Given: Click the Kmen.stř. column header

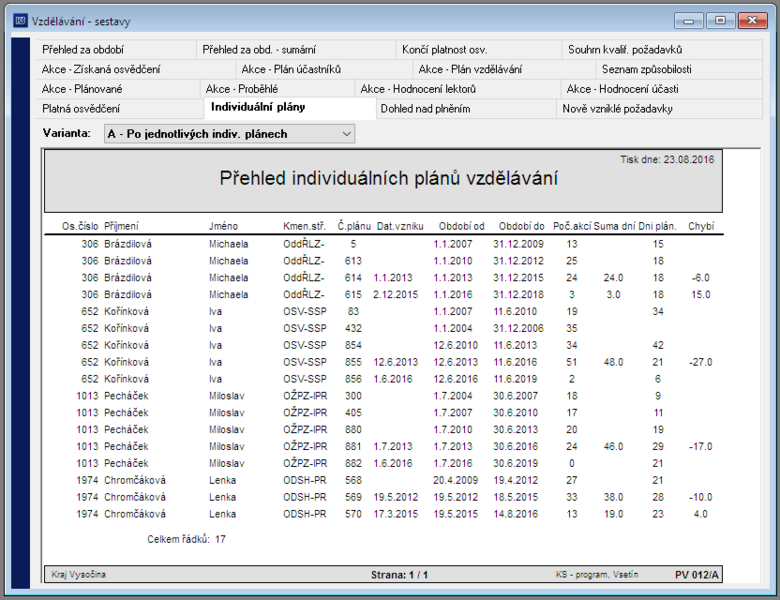Looking at the screenshot, I should pos(304,226).
